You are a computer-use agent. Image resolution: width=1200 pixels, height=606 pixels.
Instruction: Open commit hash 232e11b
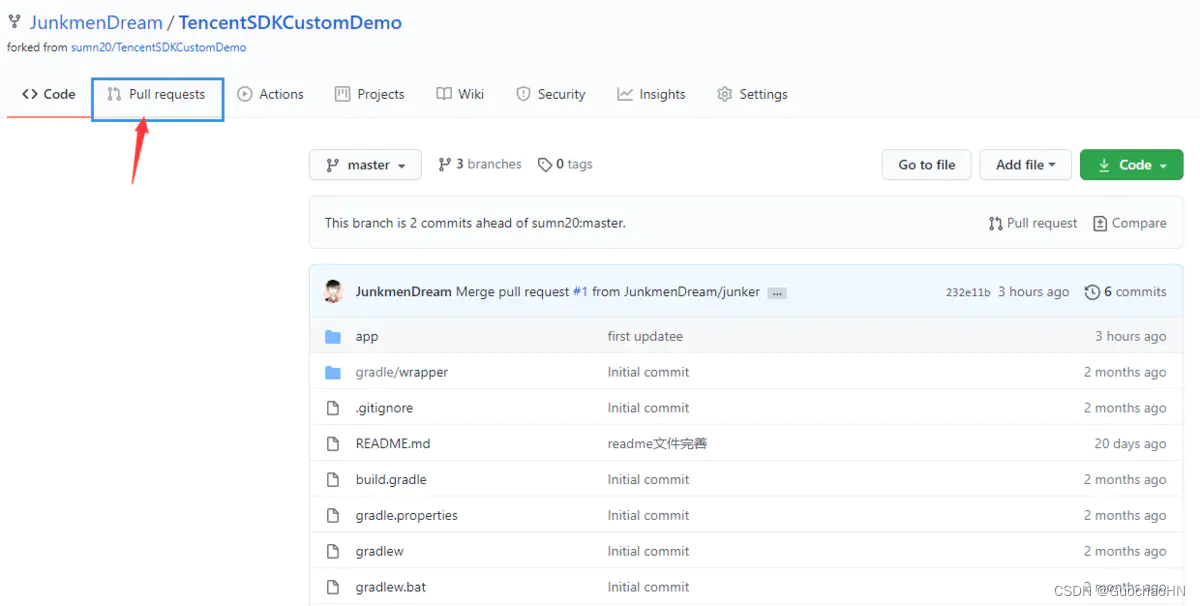968,292
